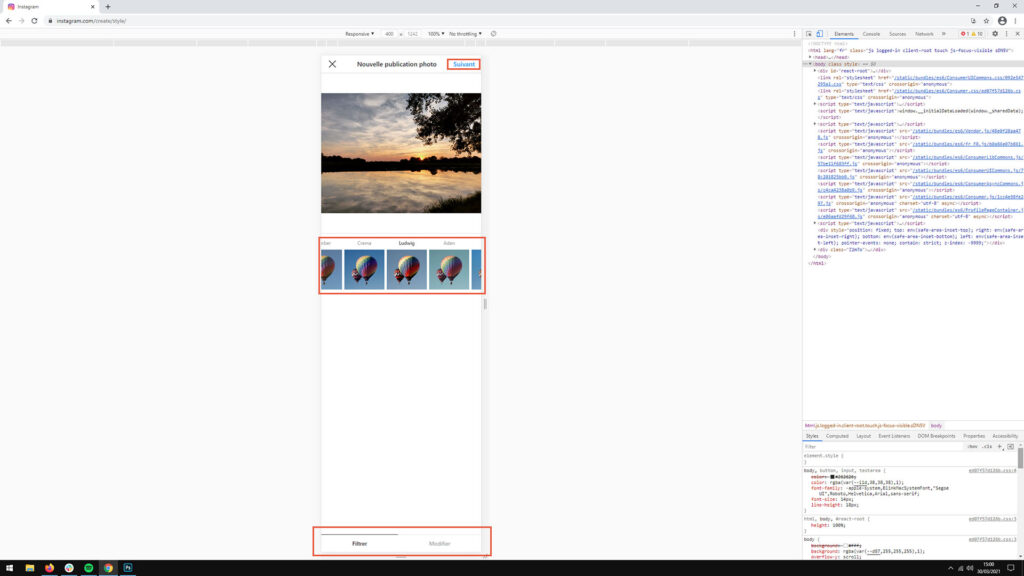Select the Crema filter thumbnail
Viewport: 1024px width, 576px height.
pos(364,269)
